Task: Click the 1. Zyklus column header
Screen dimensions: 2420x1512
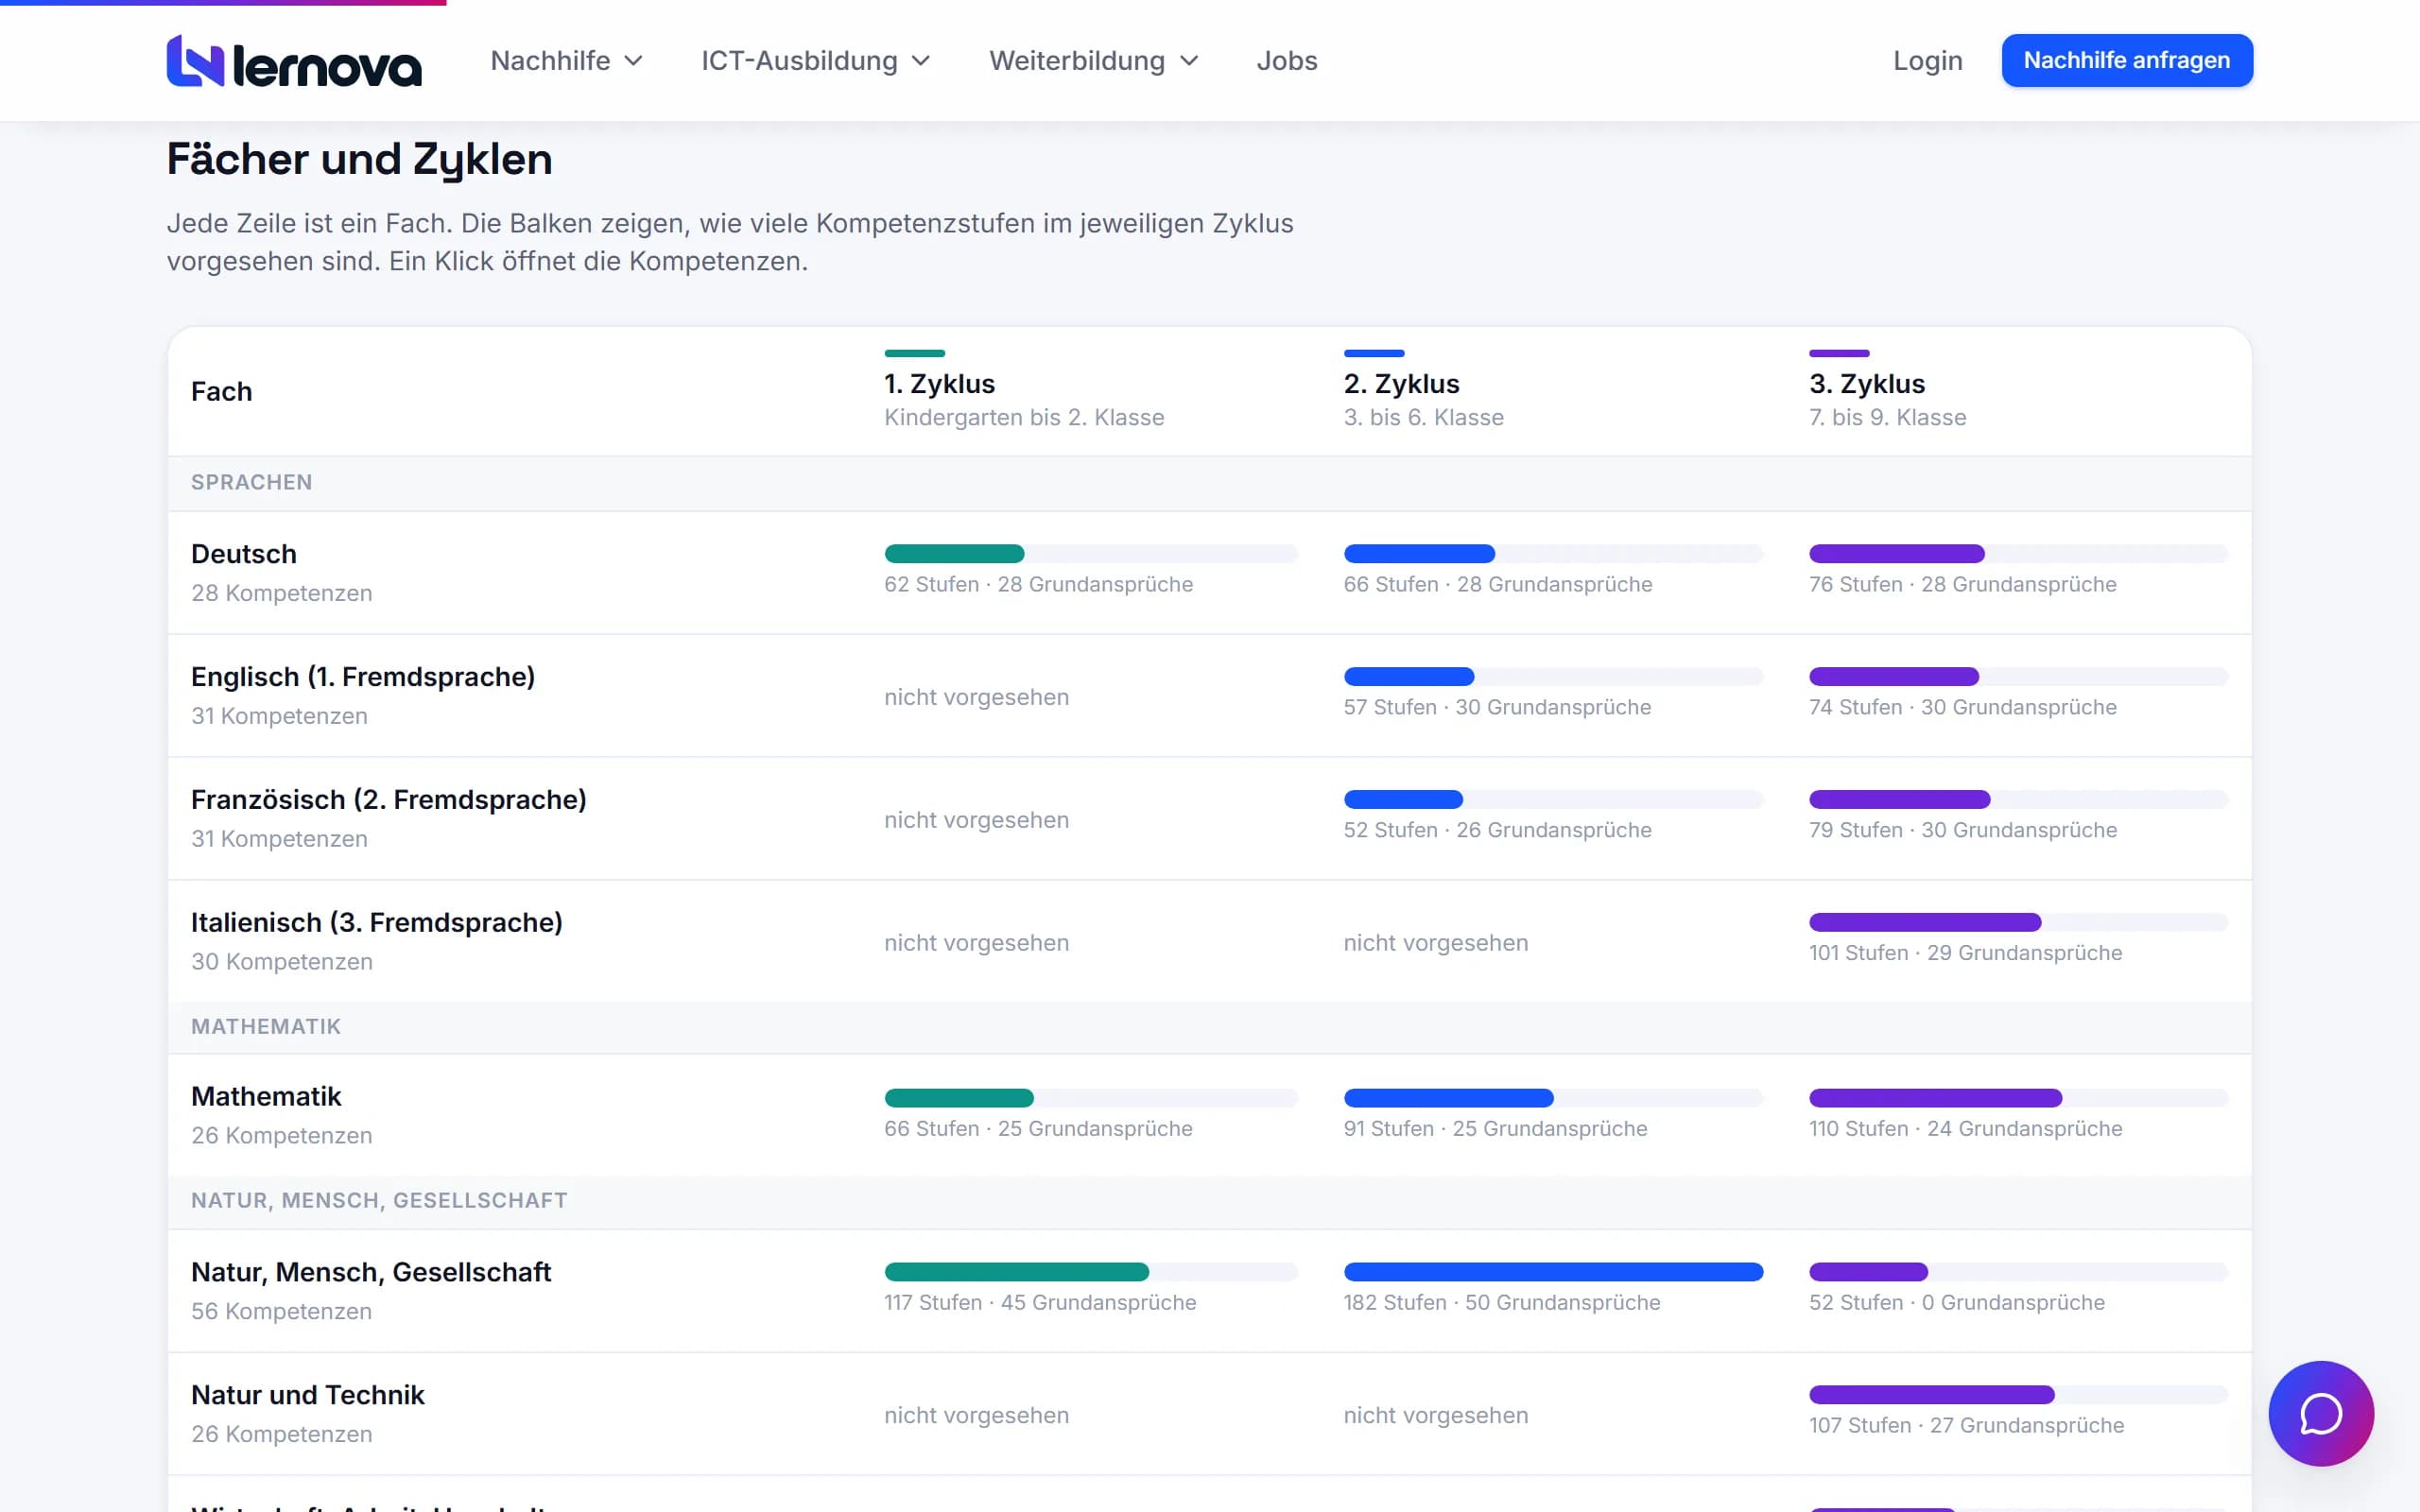Action: point(1024,391)
